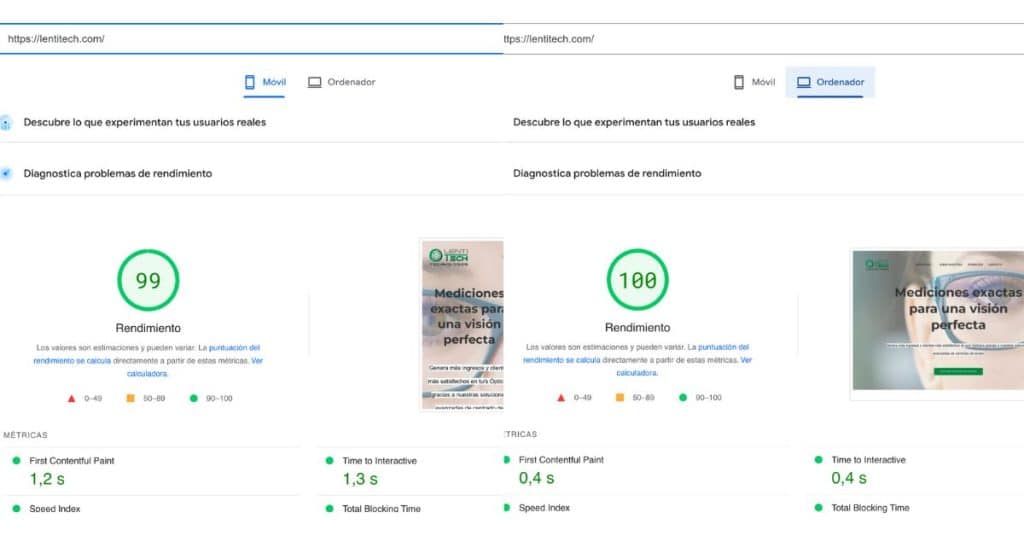The width and height of the screenshot is (1024, 536).
Task: Click the green circle 90–100 legend icon under score 99
Action: pos(193,398)
